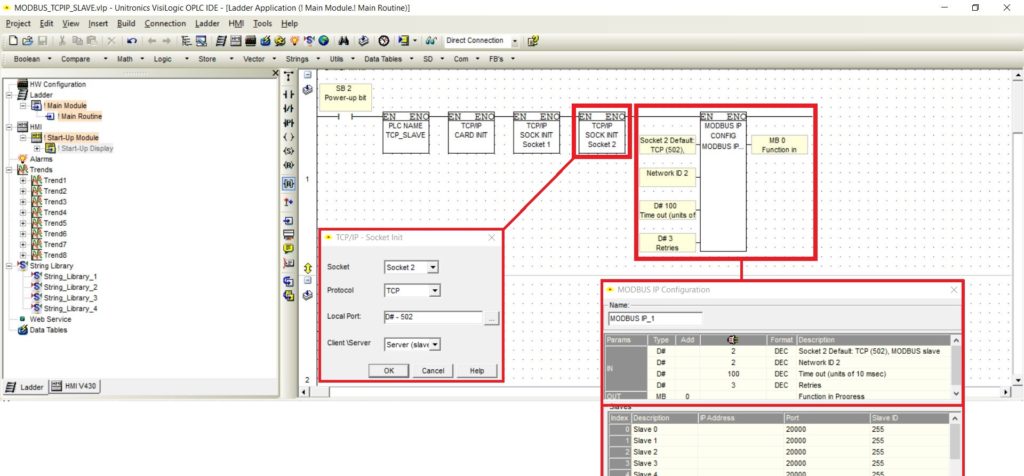Click the yellow comment note icon
Viewport: 1024px width, 476px height.
click(289, 247)
